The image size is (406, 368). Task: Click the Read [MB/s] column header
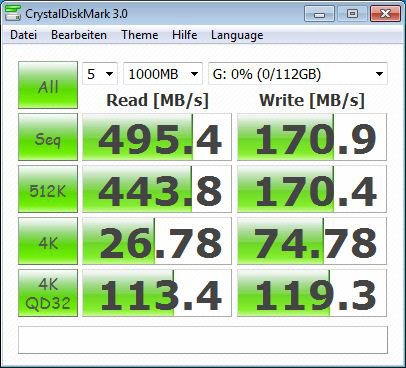(157, 100)
